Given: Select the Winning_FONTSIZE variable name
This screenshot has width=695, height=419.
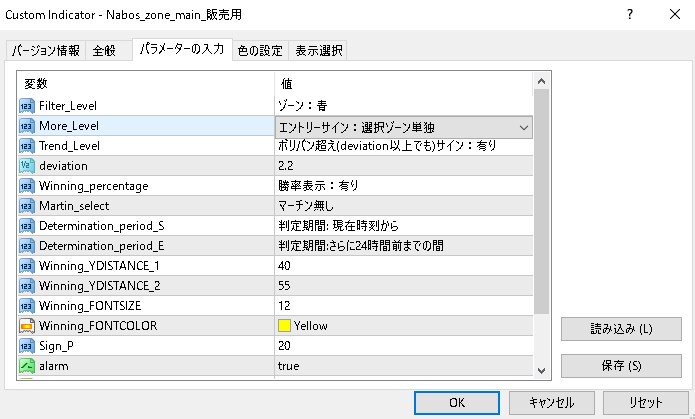Looking at the screenshot, I should click(x=90, y=306).
